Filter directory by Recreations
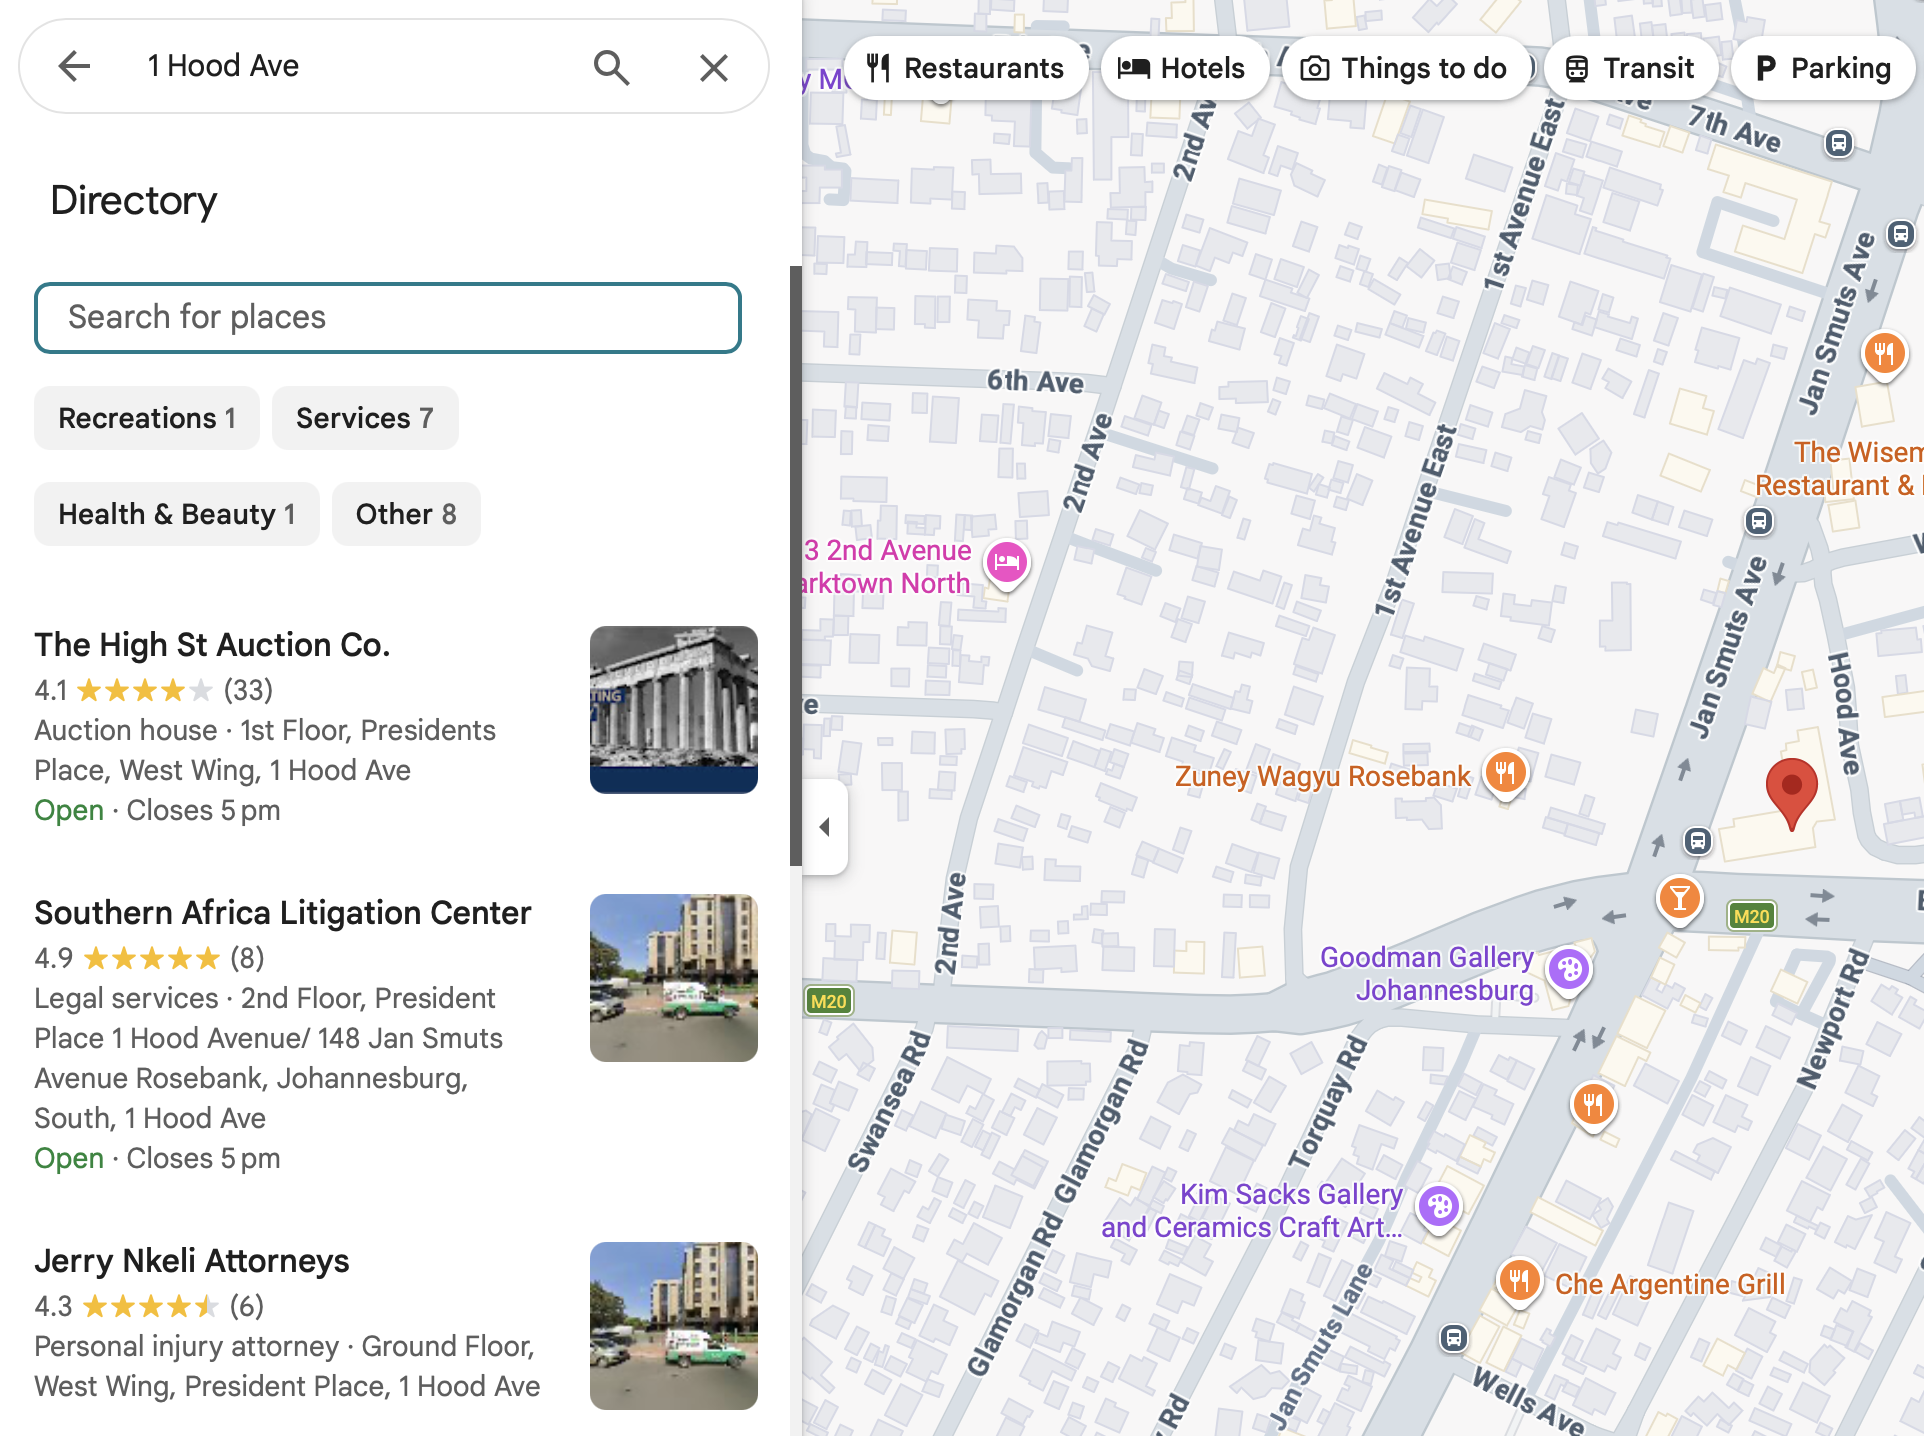 (147, 418)
